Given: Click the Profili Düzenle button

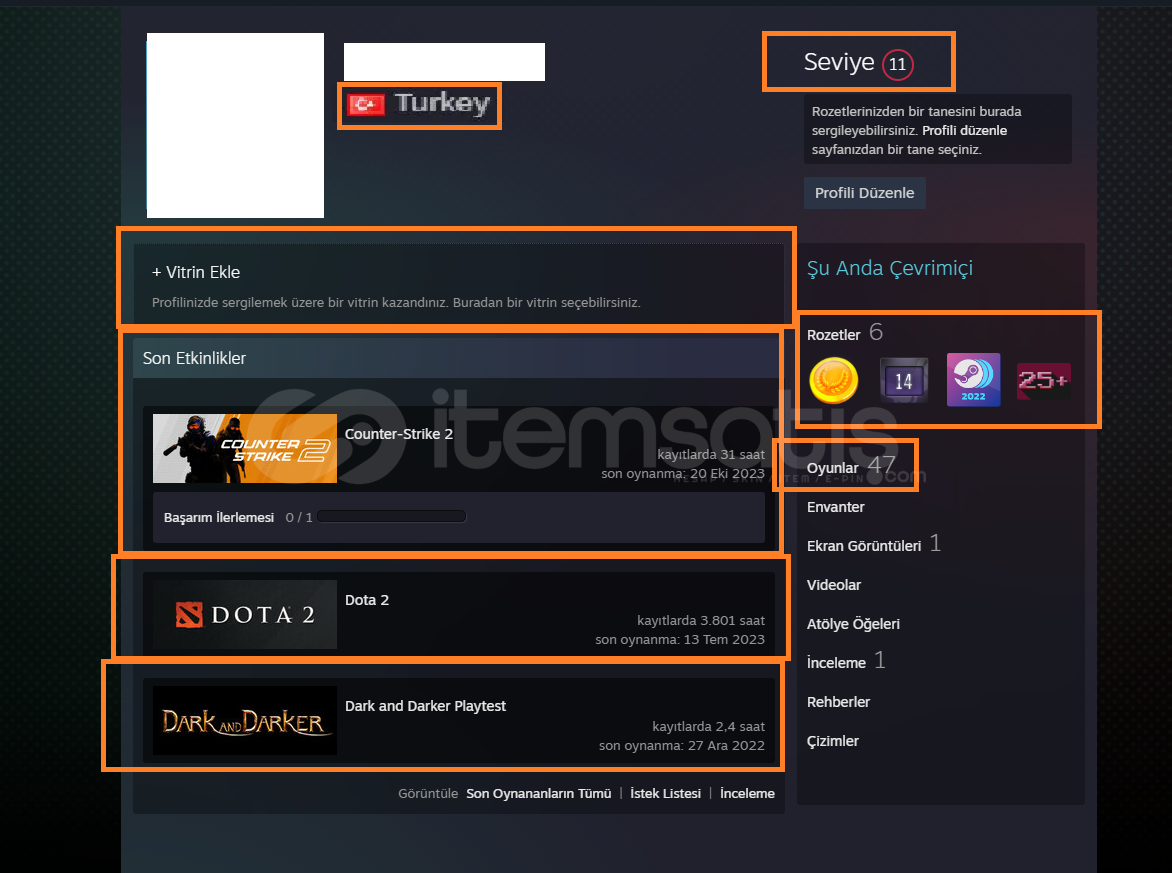Looking at the screenshot, I should tap(865, 193).
